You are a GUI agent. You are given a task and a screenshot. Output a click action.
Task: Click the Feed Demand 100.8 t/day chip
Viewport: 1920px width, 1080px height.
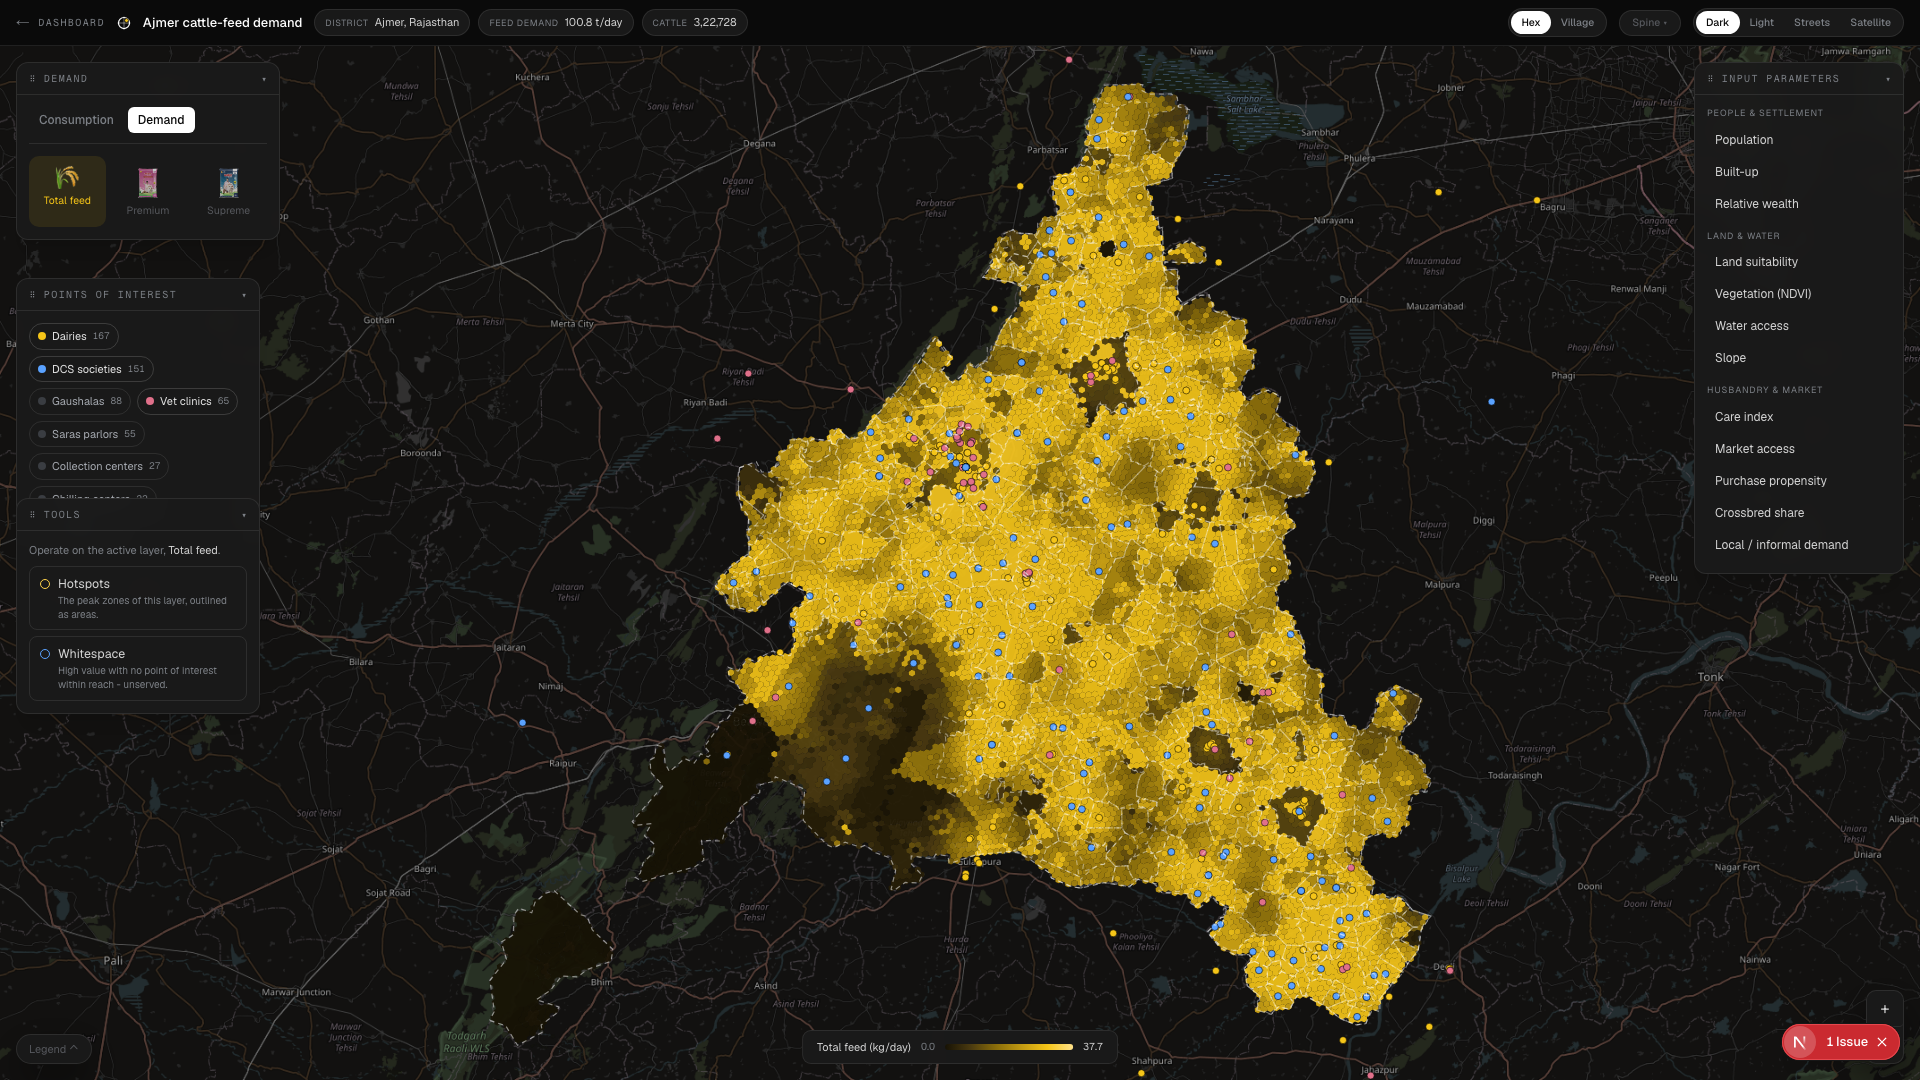tap(556, 22)
